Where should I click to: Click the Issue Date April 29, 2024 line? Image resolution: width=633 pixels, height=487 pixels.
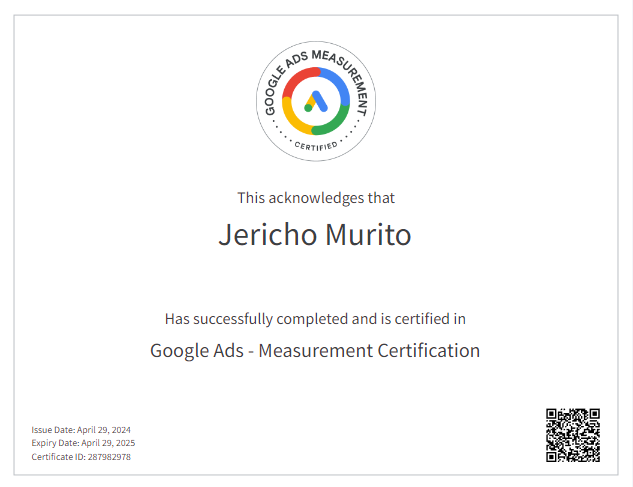pyautogui.click(x=82, y=429)
